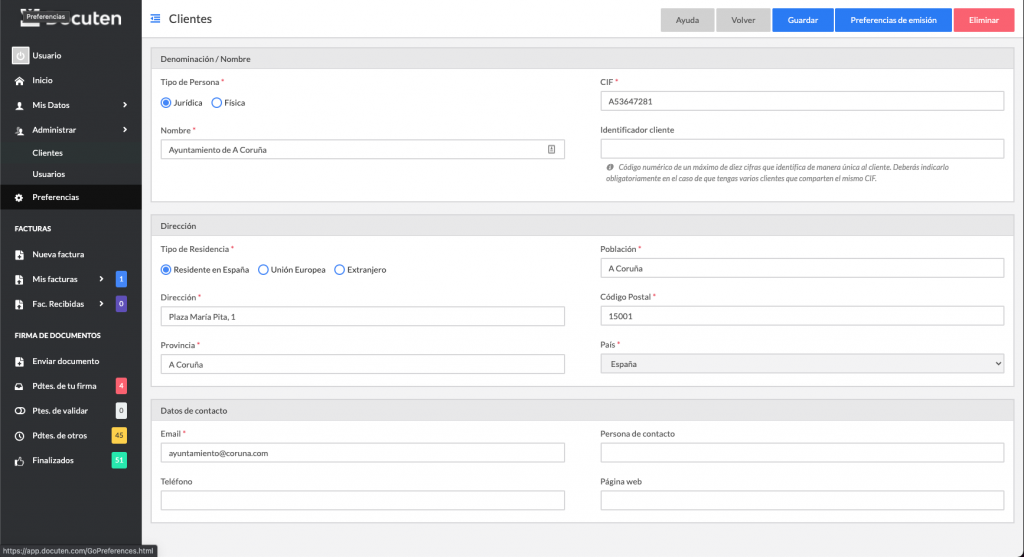Viewport: 1024px width, 557px height.
Task: Click the purple badge 0 on Fac. Recibidas
Action: 121,304
